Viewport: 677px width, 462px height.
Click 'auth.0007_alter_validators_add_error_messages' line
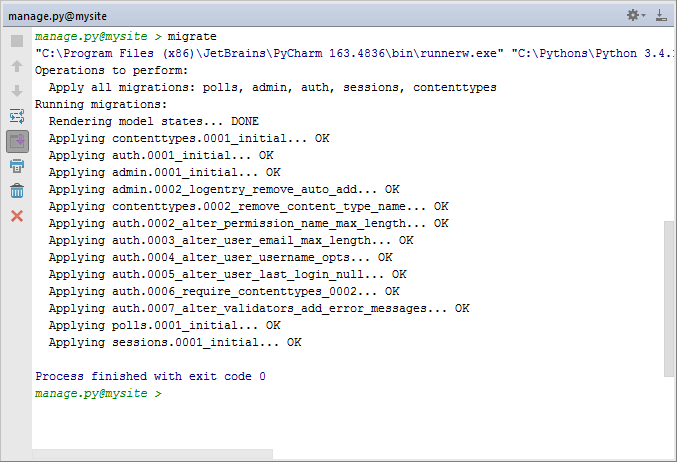pyautogui.click(x=259, y=308)
